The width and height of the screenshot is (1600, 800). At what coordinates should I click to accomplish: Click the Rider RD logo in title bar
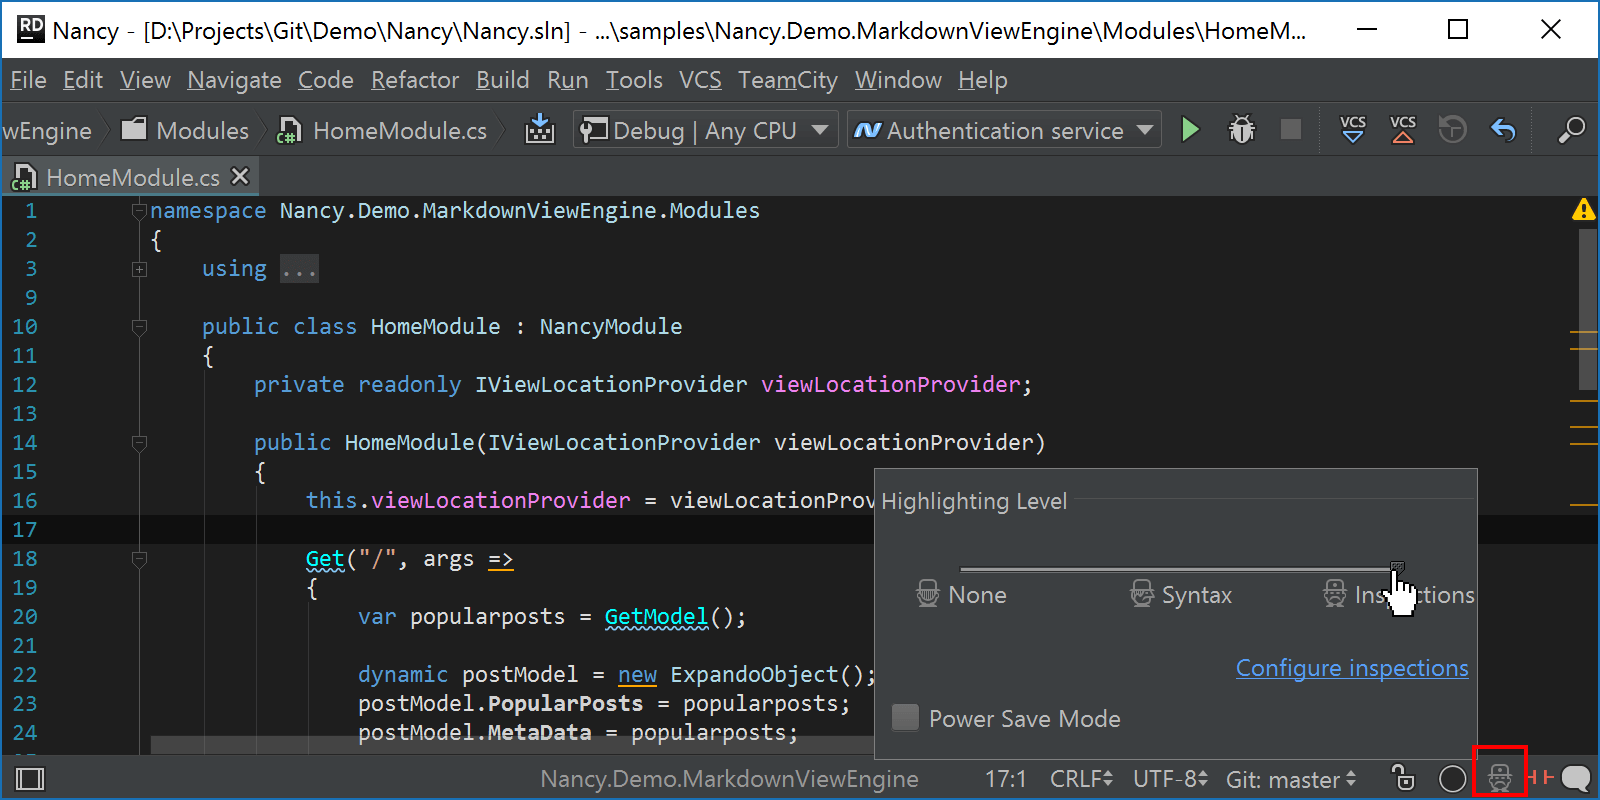(x=30, y=29)
